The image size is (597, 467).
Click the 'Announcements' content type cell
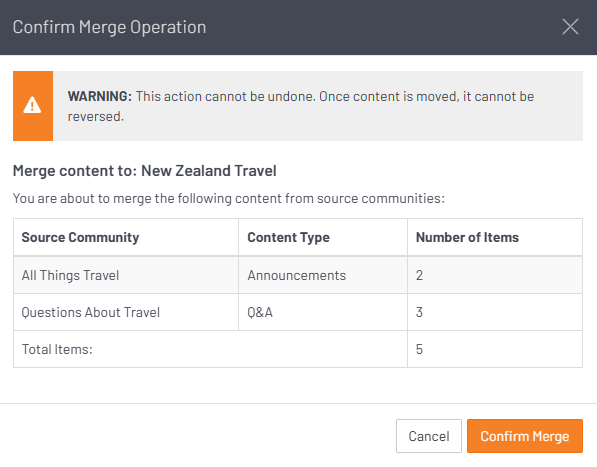point(323,275)
